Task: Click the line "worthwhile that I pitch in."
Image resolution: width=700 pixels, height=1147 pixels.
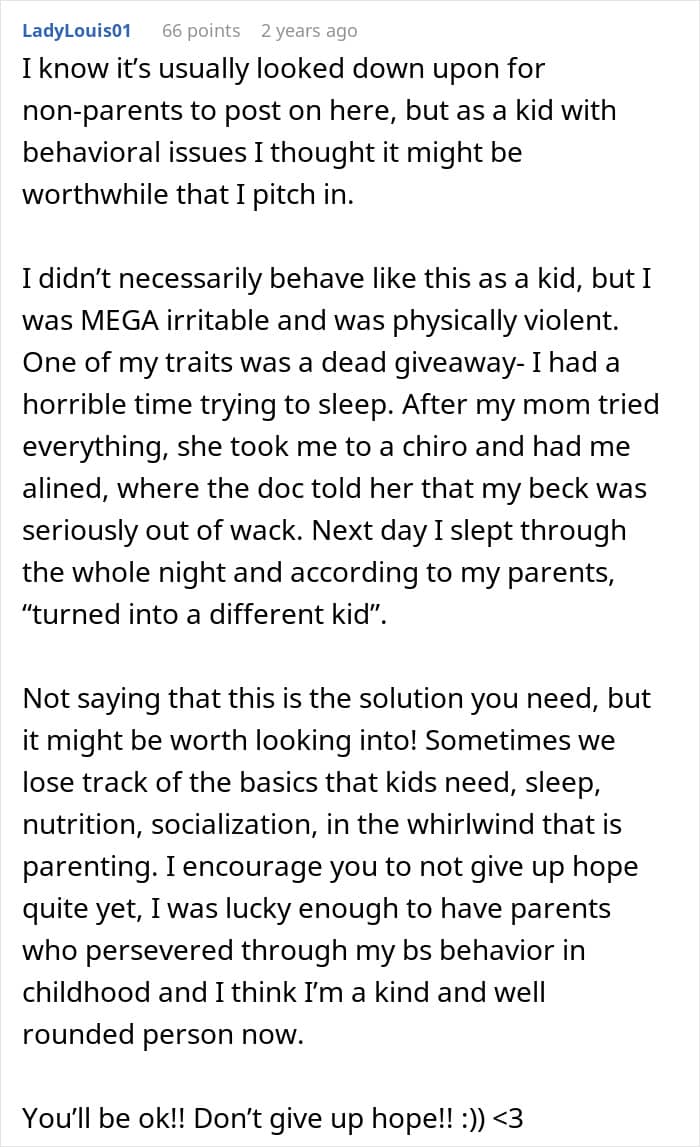Action: 188,195
